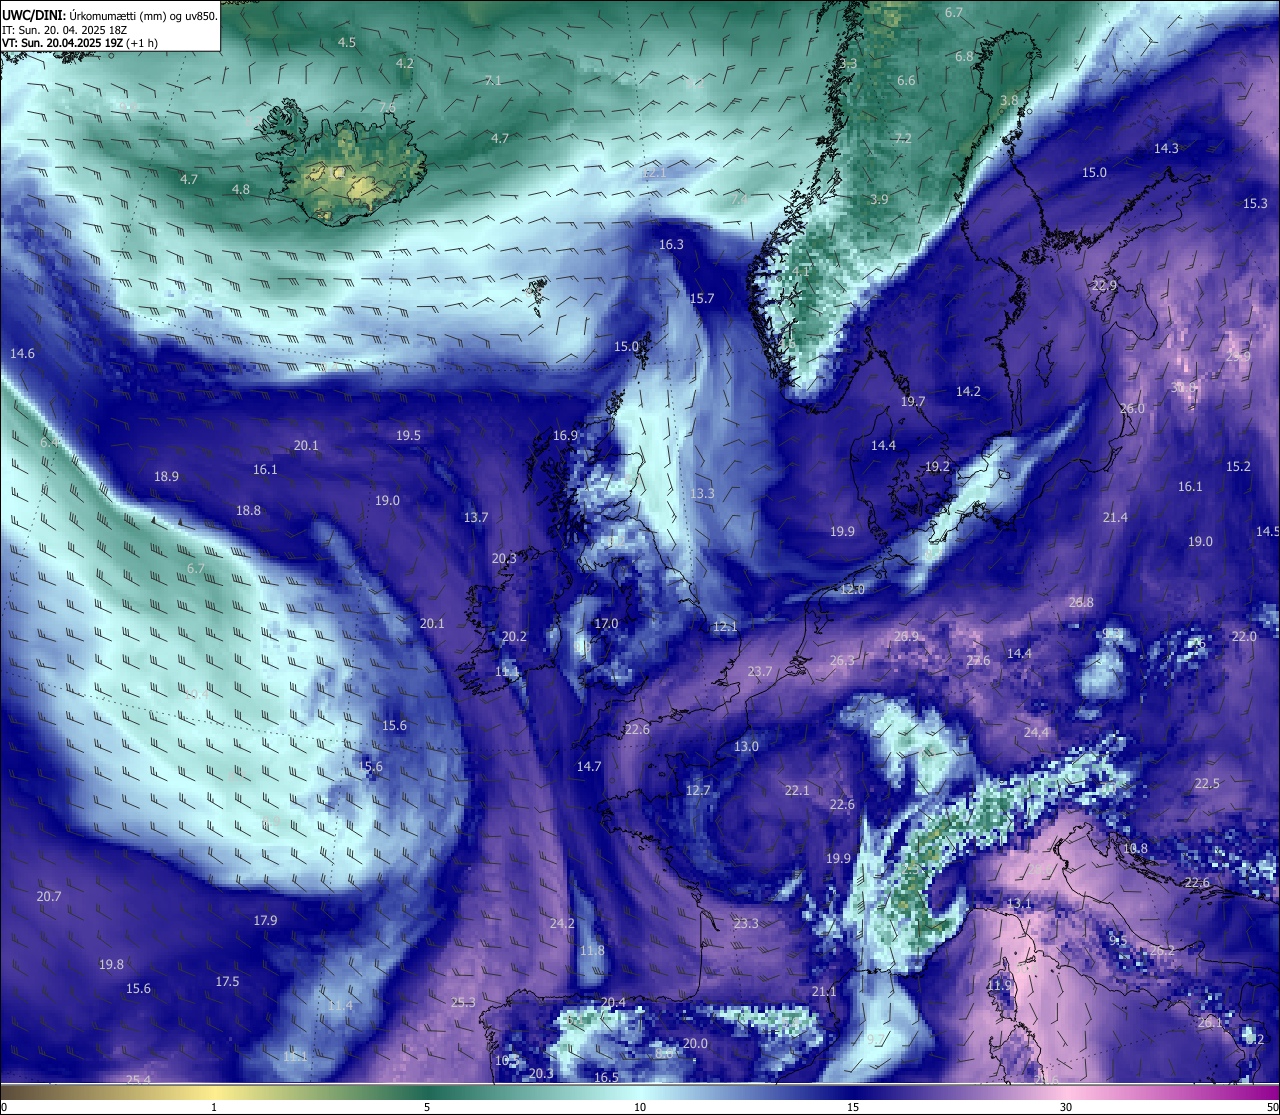Click the 20.0 value over Spain
1280x1115 pixels.
[695, 1043]
